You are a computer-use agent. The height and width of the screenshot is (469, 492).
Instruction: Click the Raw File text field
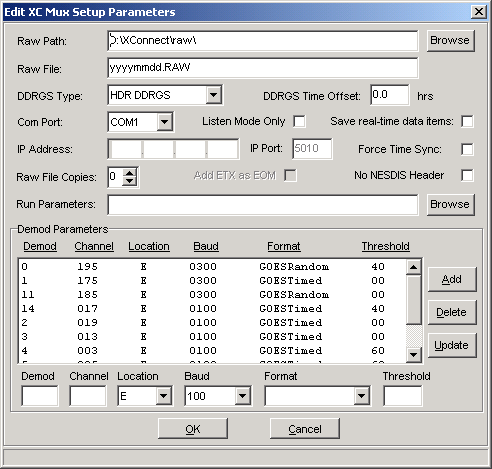[263, 68]
